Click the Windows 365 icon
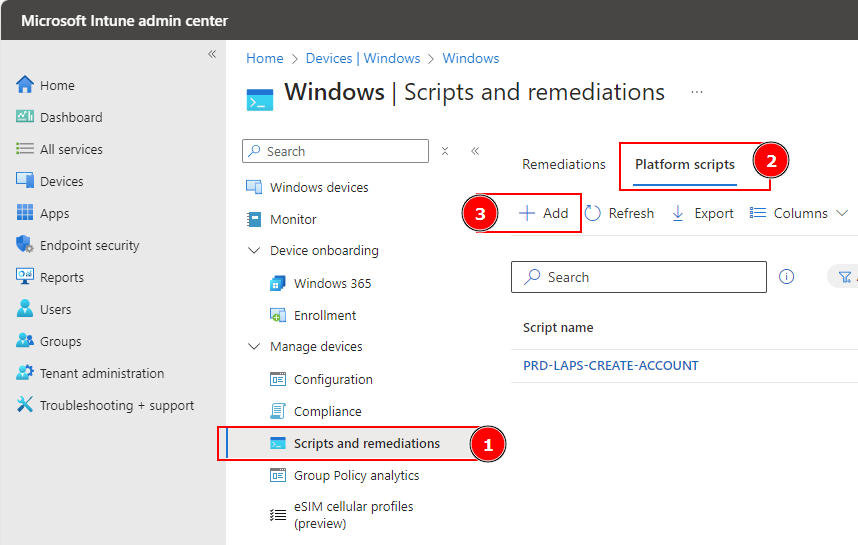 277,283
